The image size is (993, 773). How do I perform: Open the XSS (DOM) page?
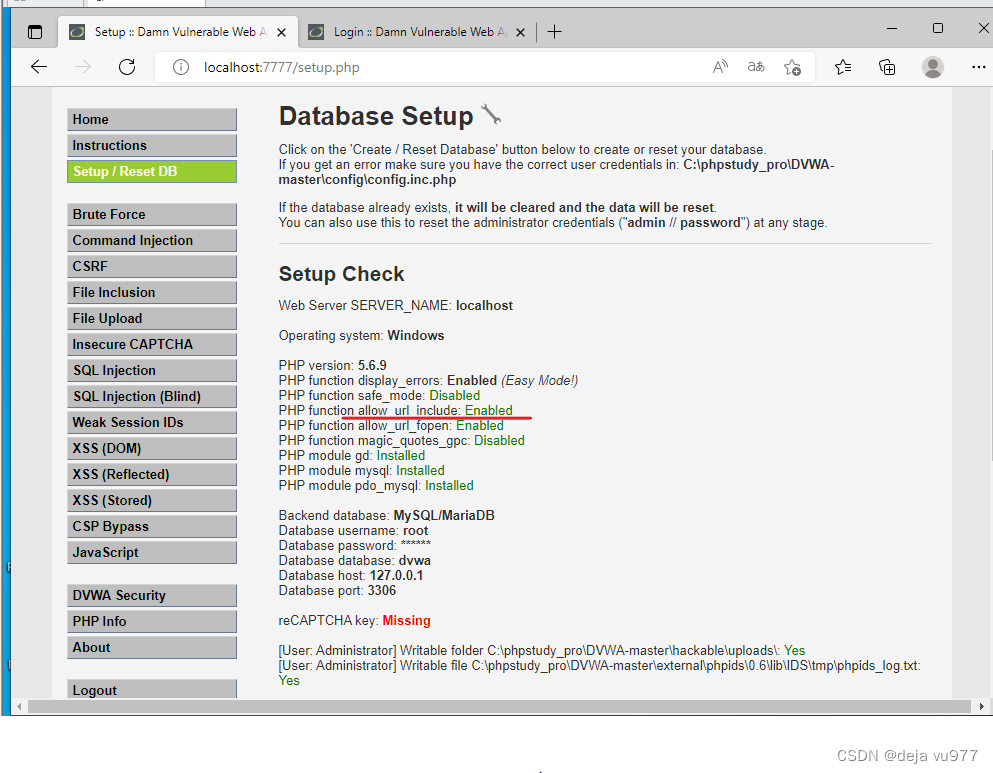coord(152,448)
